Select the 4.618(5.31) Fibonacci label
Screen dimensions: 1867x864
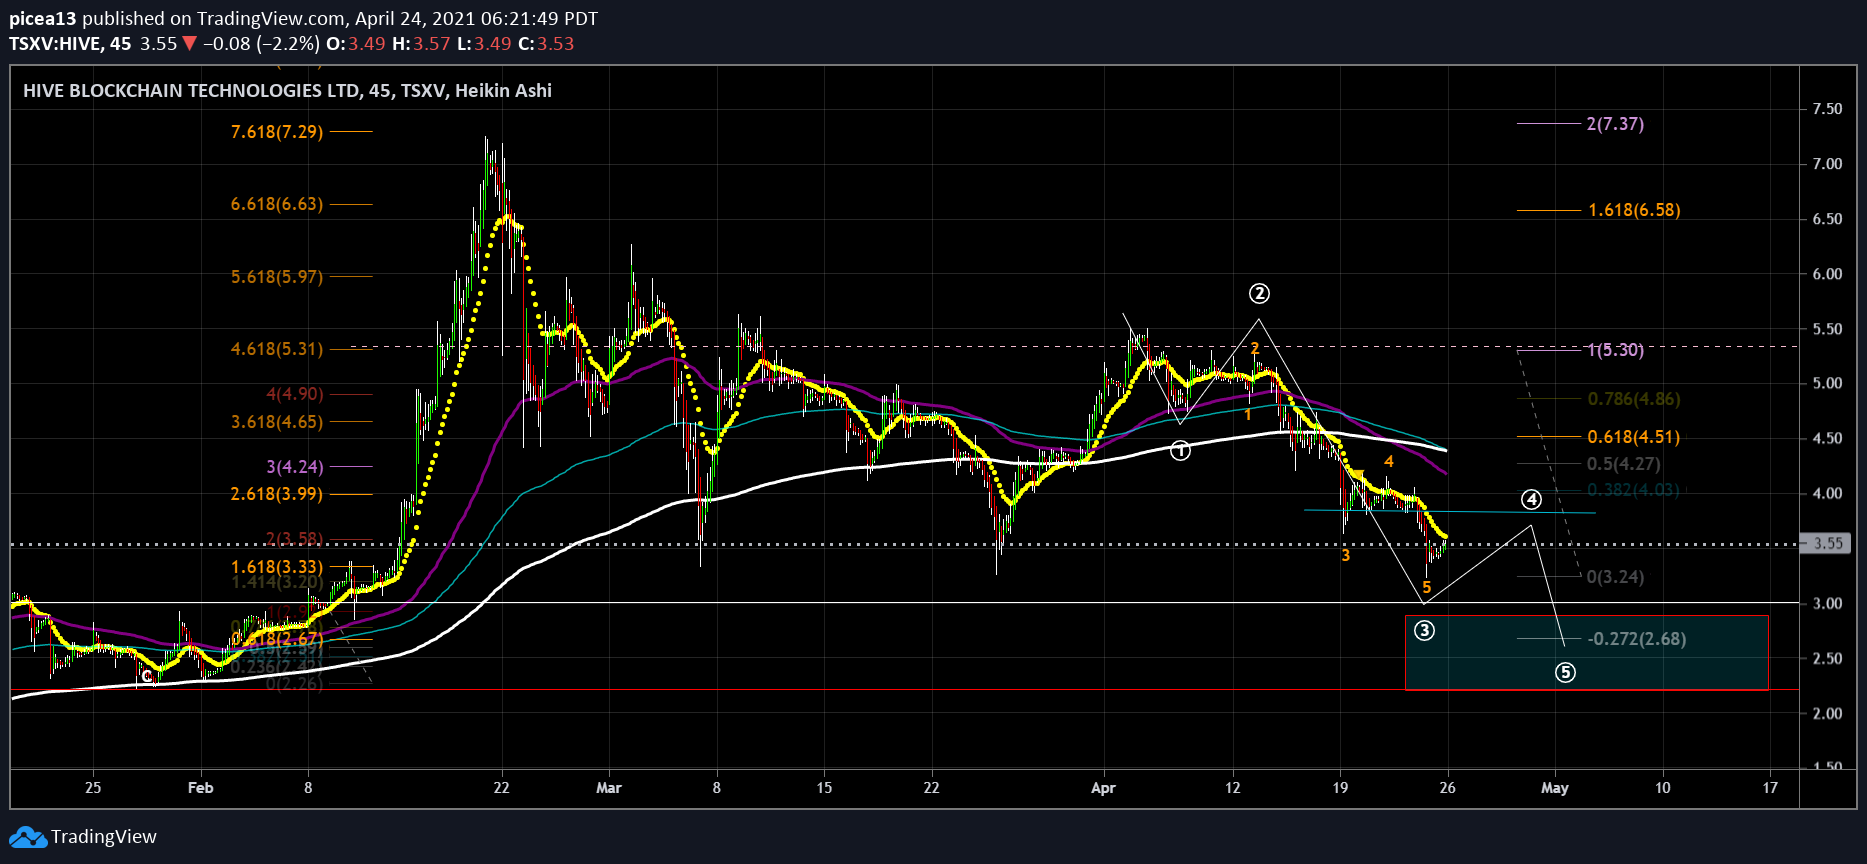tap(277, 349)
